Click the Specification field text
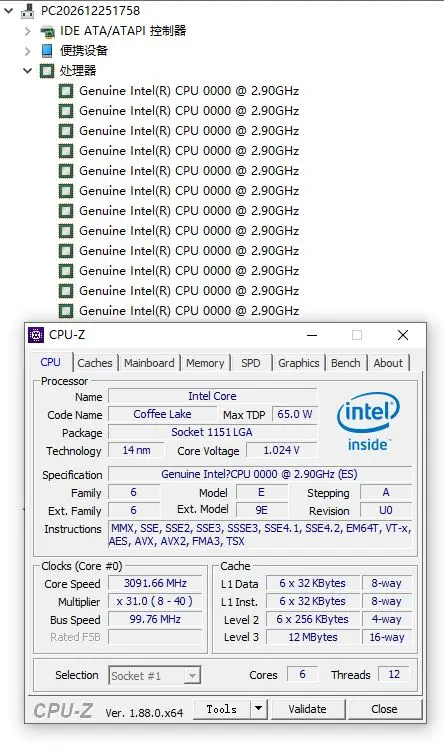This screenshot has height=747, width=444. coord(260,474)
